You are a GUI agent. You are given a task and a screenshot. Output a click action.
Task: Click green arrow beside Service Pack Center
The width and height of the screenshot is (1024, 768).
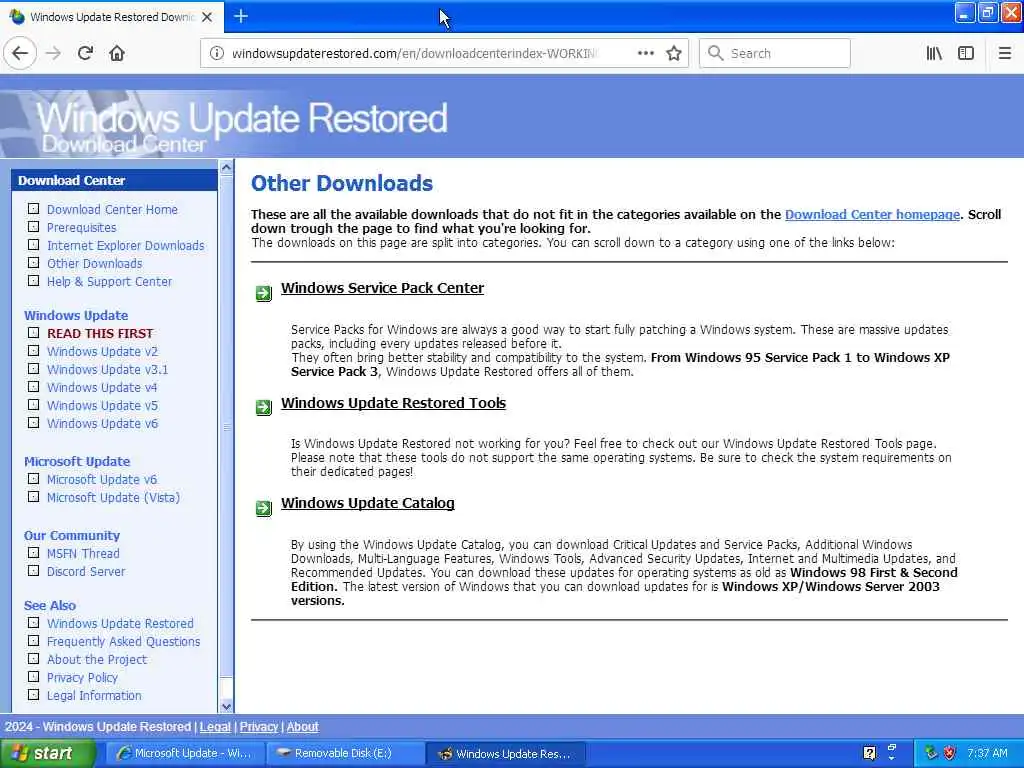263,293
